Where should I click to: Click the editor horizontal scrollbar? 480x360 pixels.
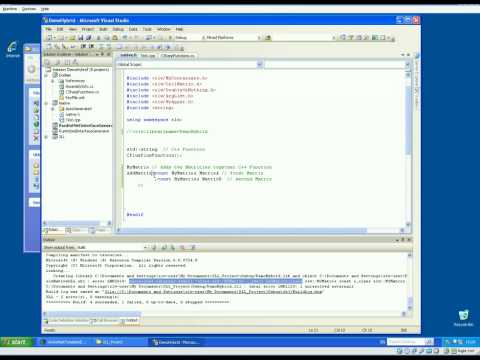tap(260, 230)
